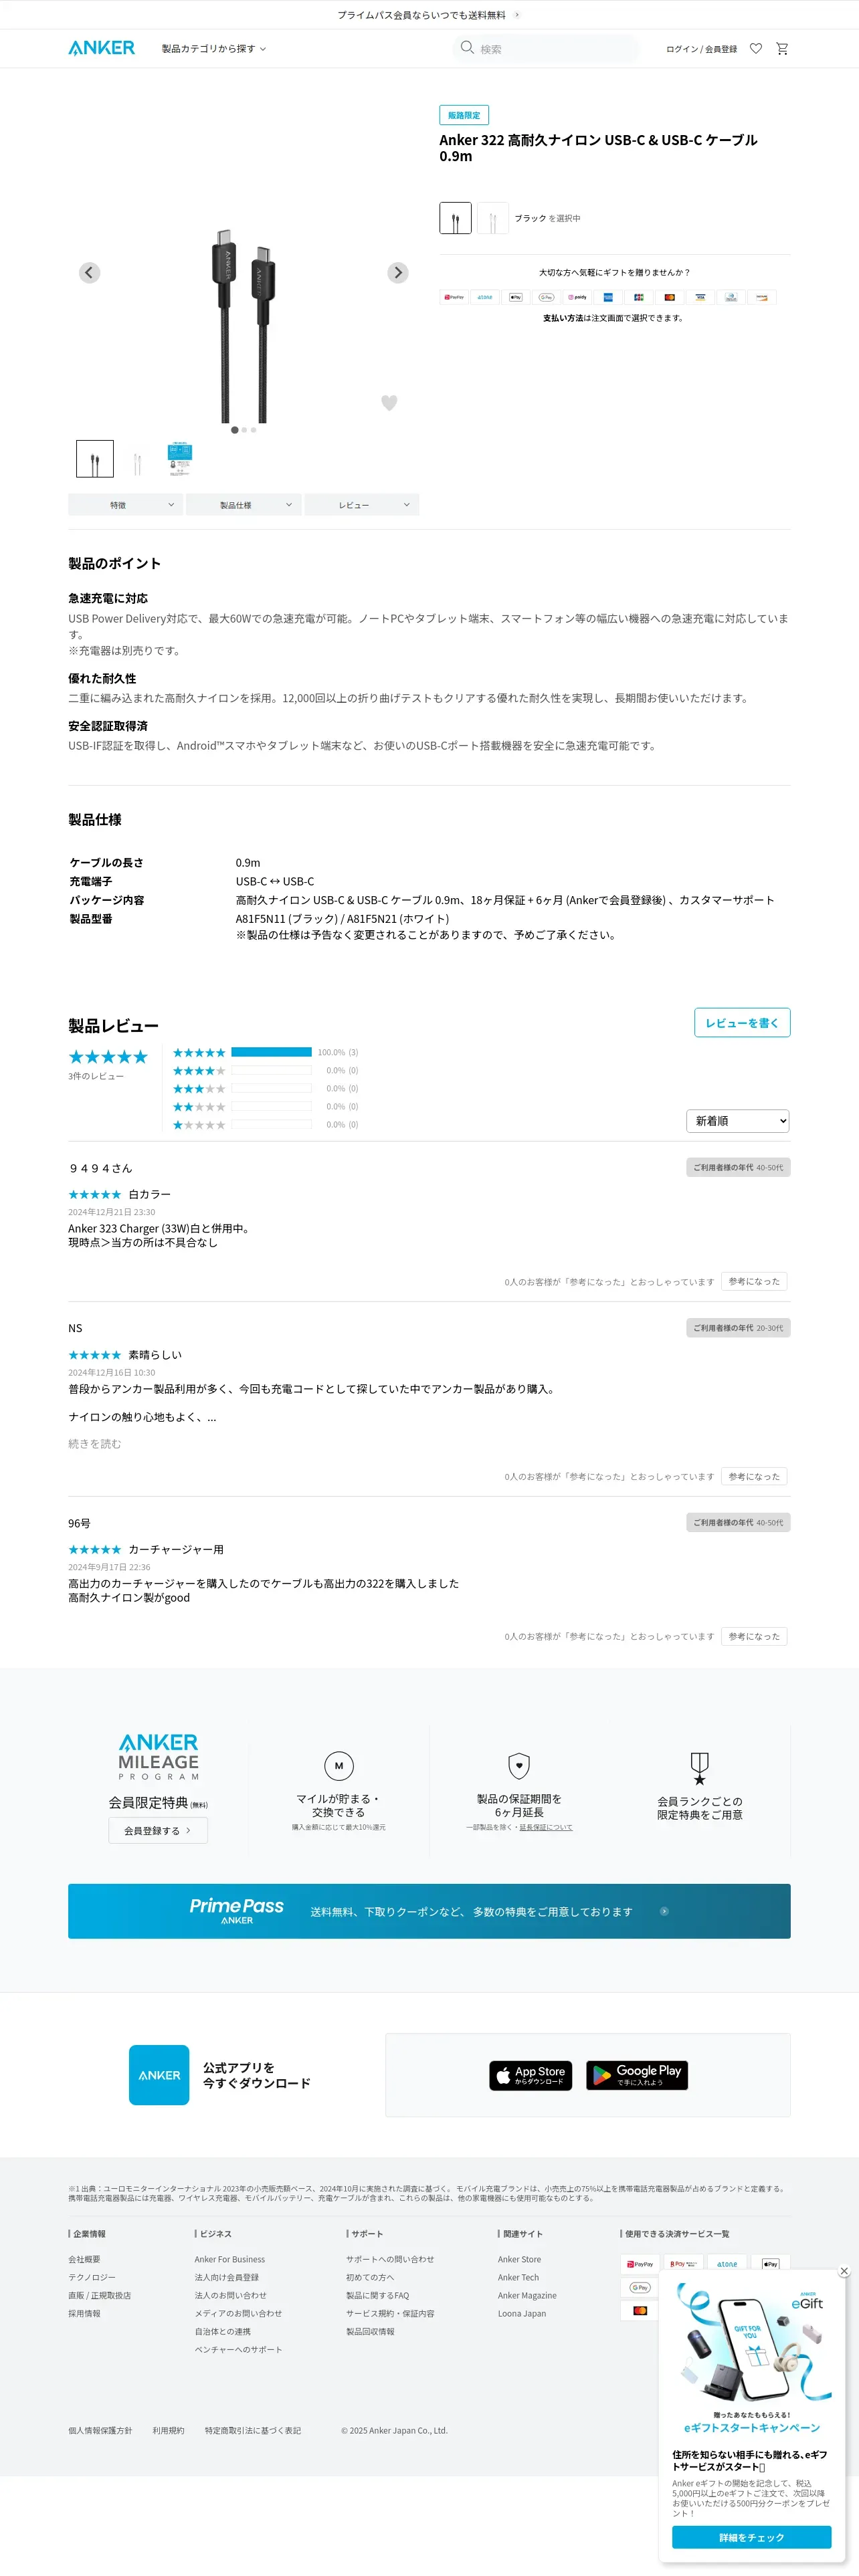
Task: Click the warranty shield icon
Action: pos(519,1766)
